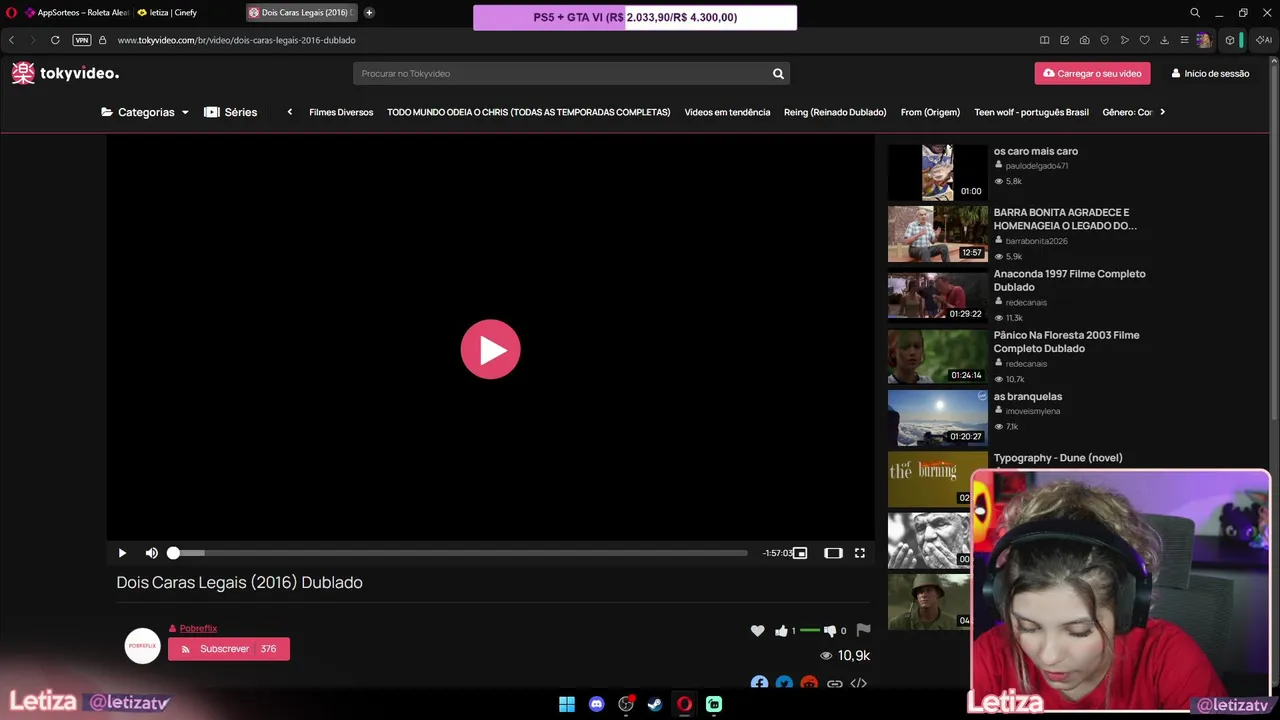Open TODO MUNDO ODEIA O CHRIS category
The height and width of the screenshot is (720, 1280).
click(x=528, y=112)
